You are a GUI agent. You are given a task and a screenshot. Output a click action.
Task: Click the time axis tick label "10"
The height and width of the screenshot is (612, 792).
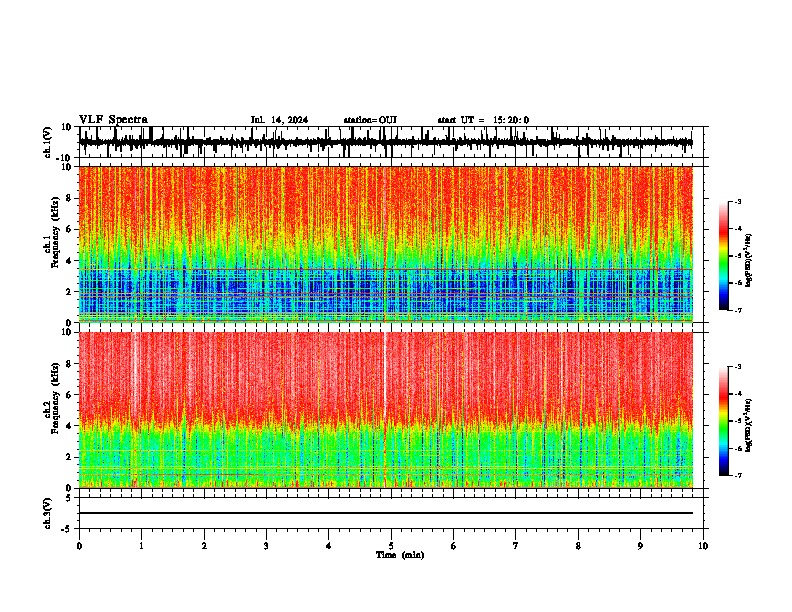point(703,546)
